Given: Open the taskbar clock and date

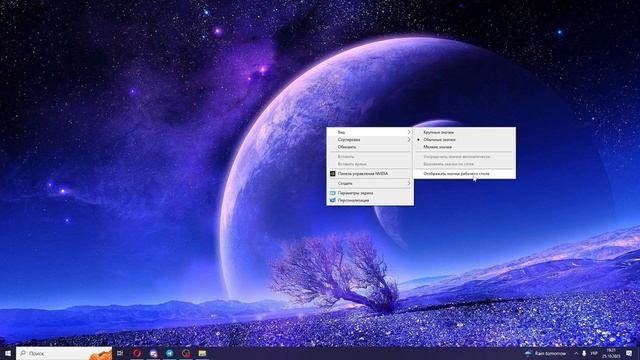Looking at the screenshot, I should coord(611,353).
